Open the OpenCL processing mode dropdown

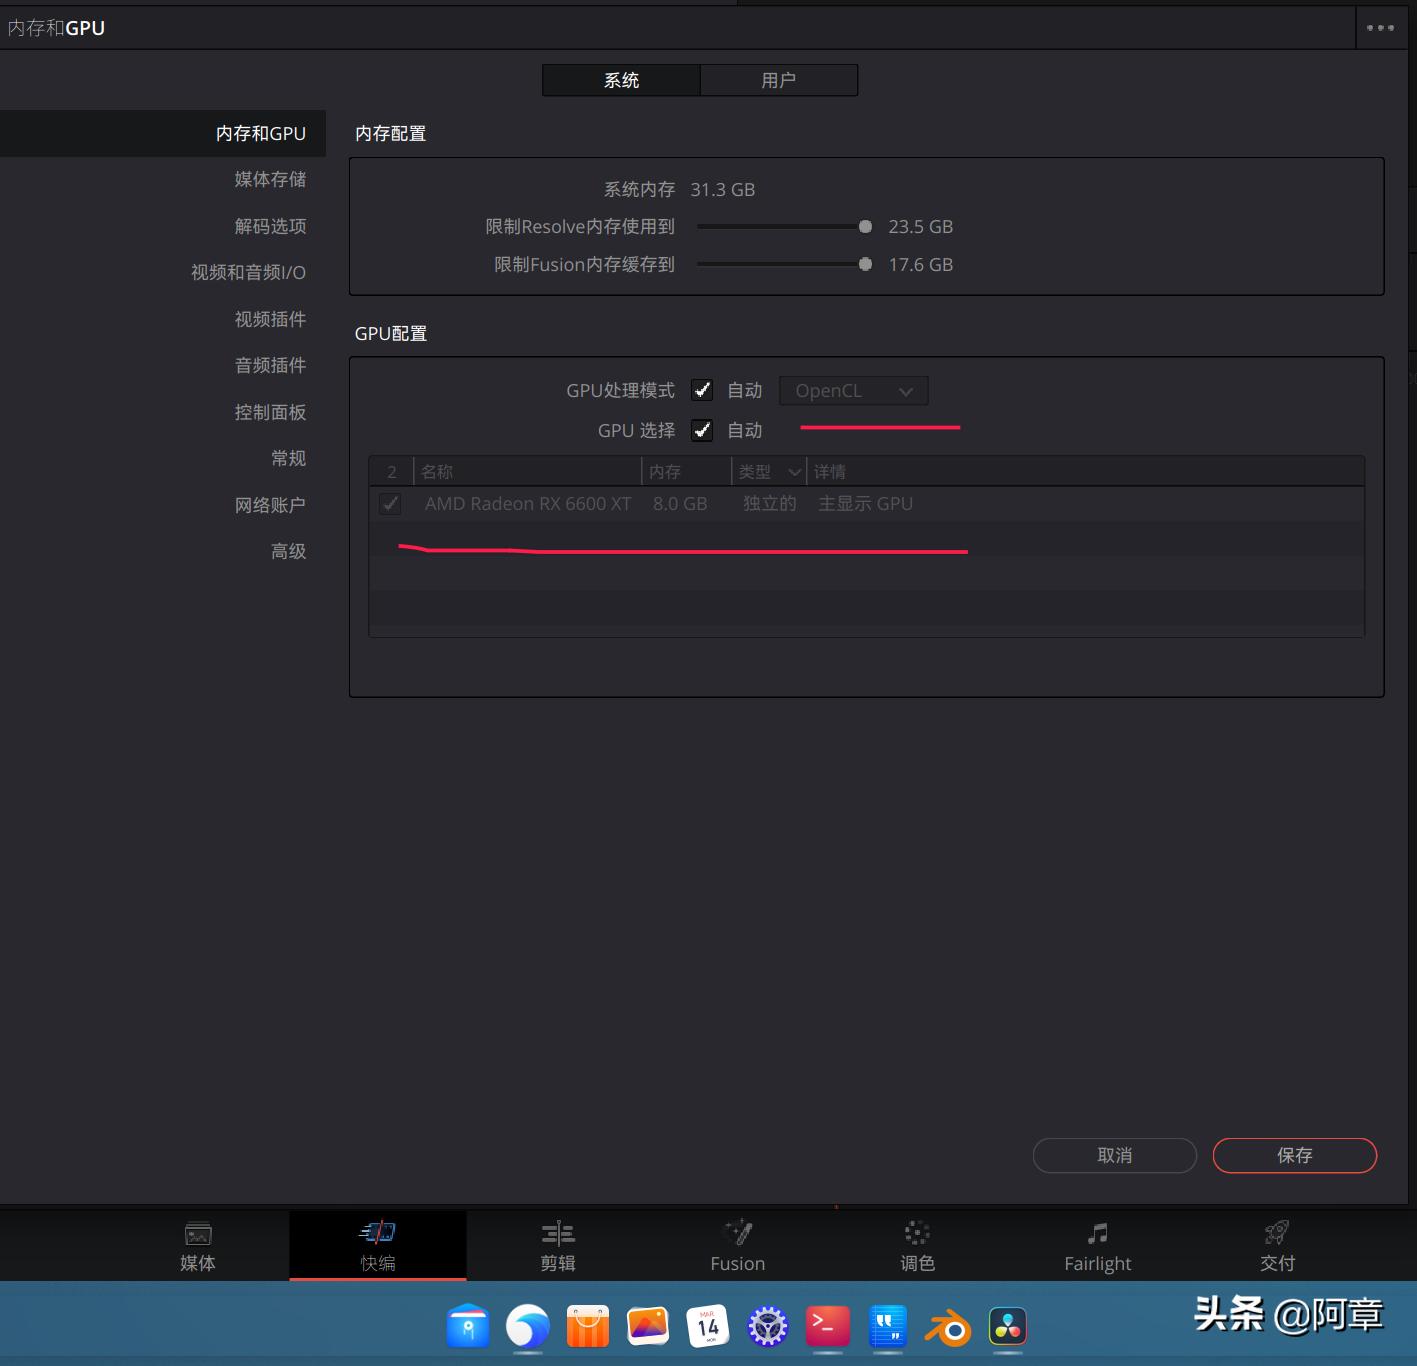853,390
